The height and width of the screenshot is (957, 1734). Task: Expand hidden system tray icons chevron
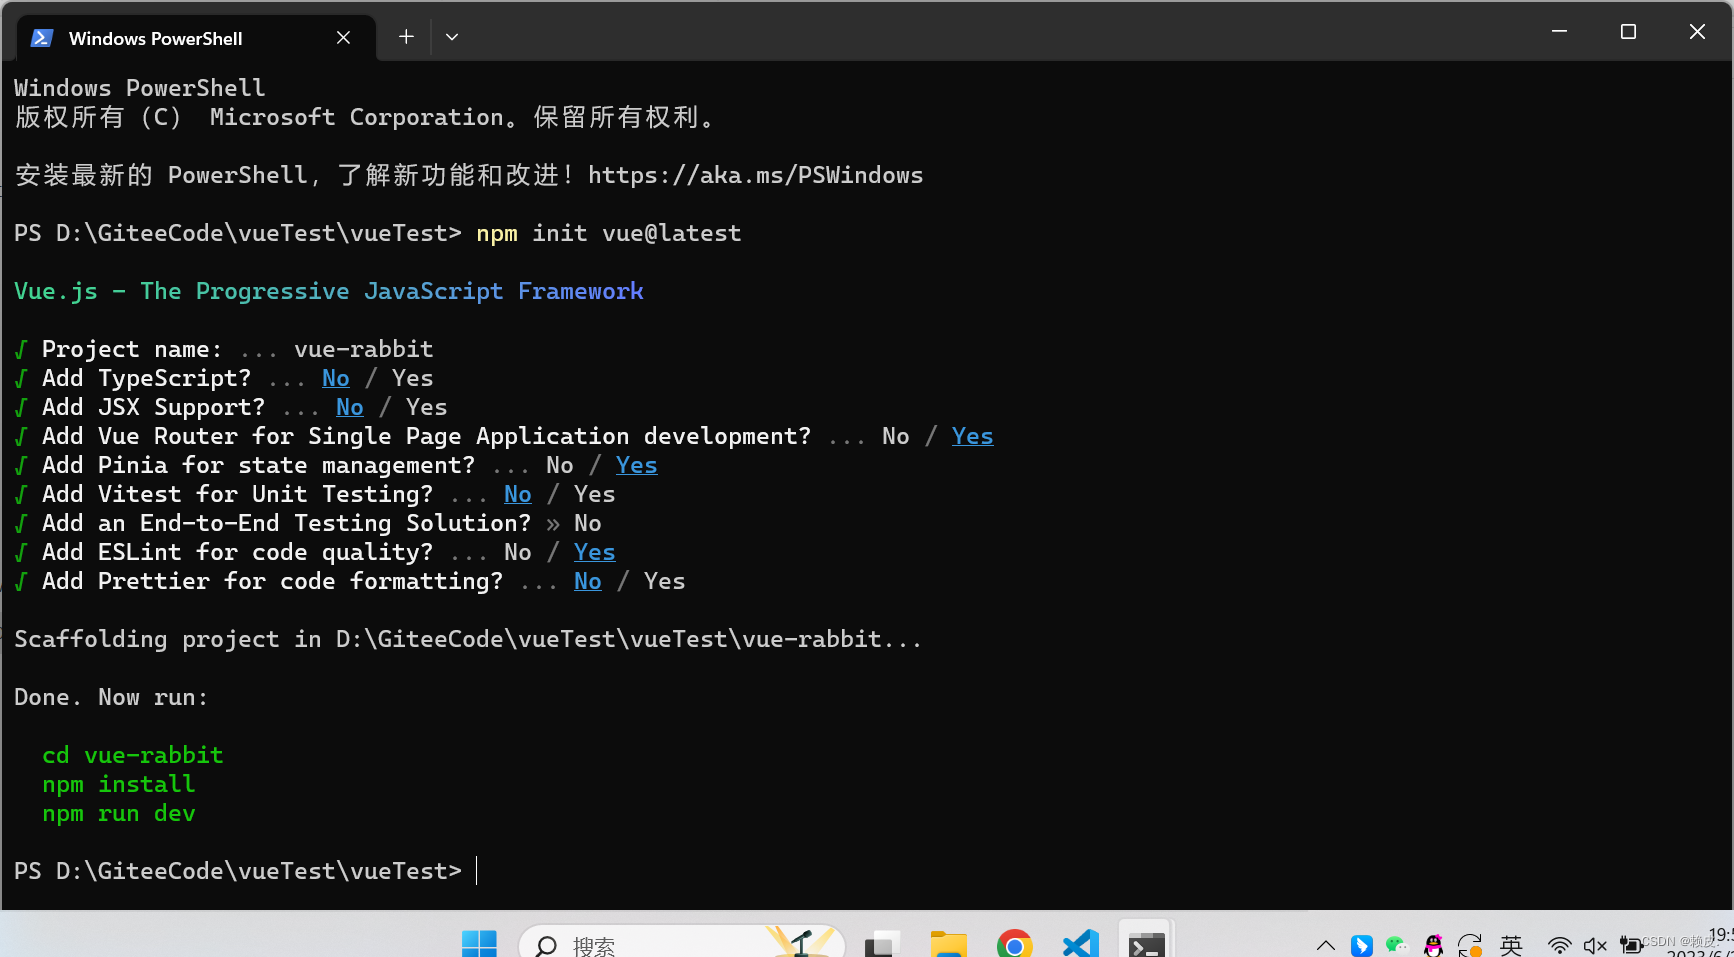[x=1326, y=945]
